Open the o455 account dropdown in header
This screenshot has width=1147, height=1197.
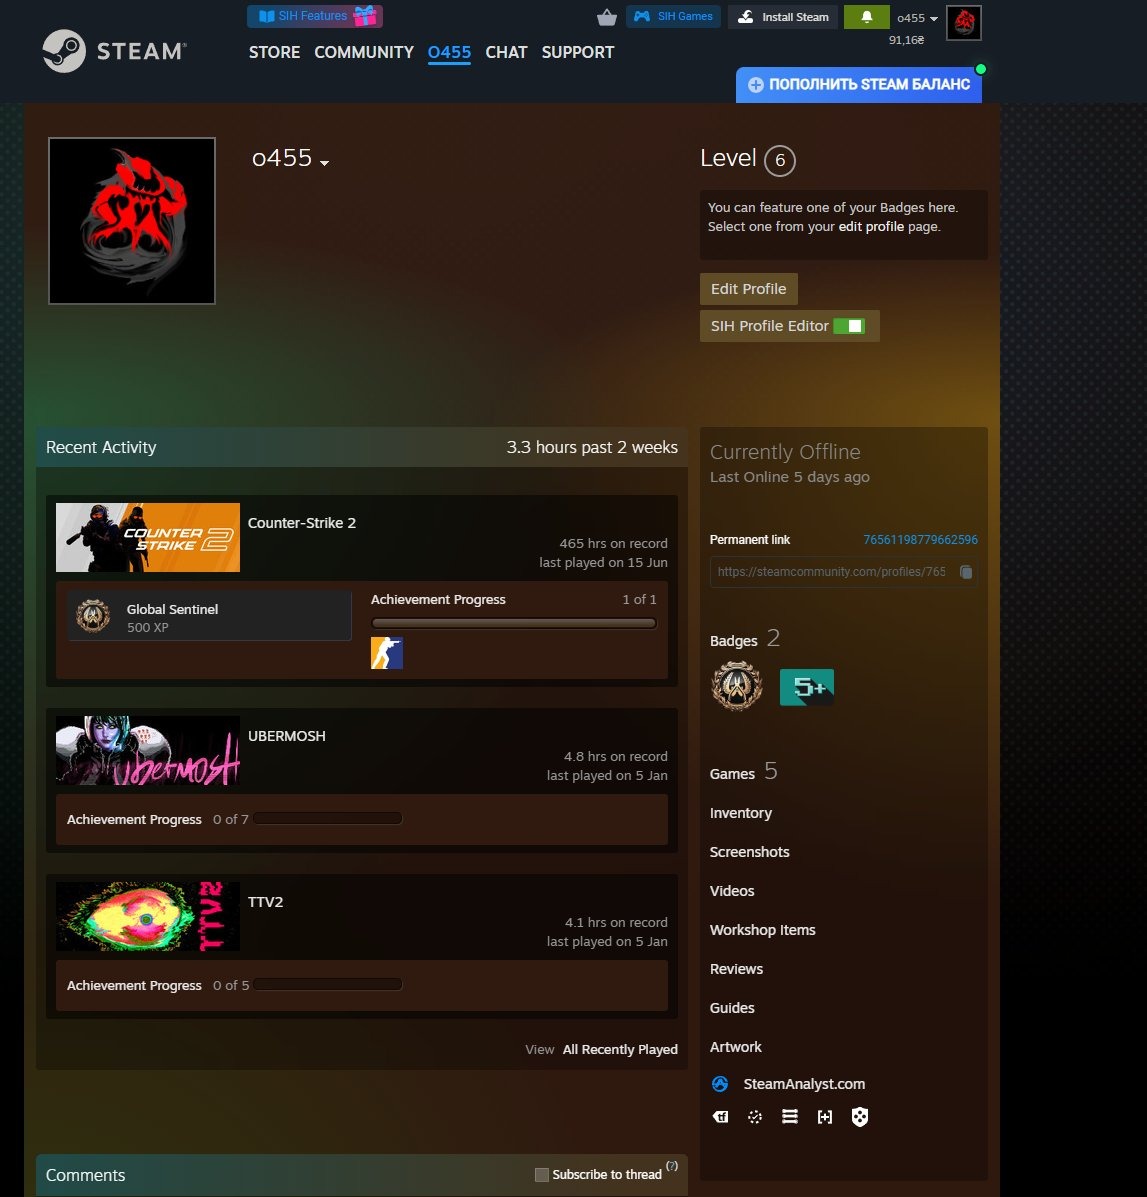[x=917, y=18]
